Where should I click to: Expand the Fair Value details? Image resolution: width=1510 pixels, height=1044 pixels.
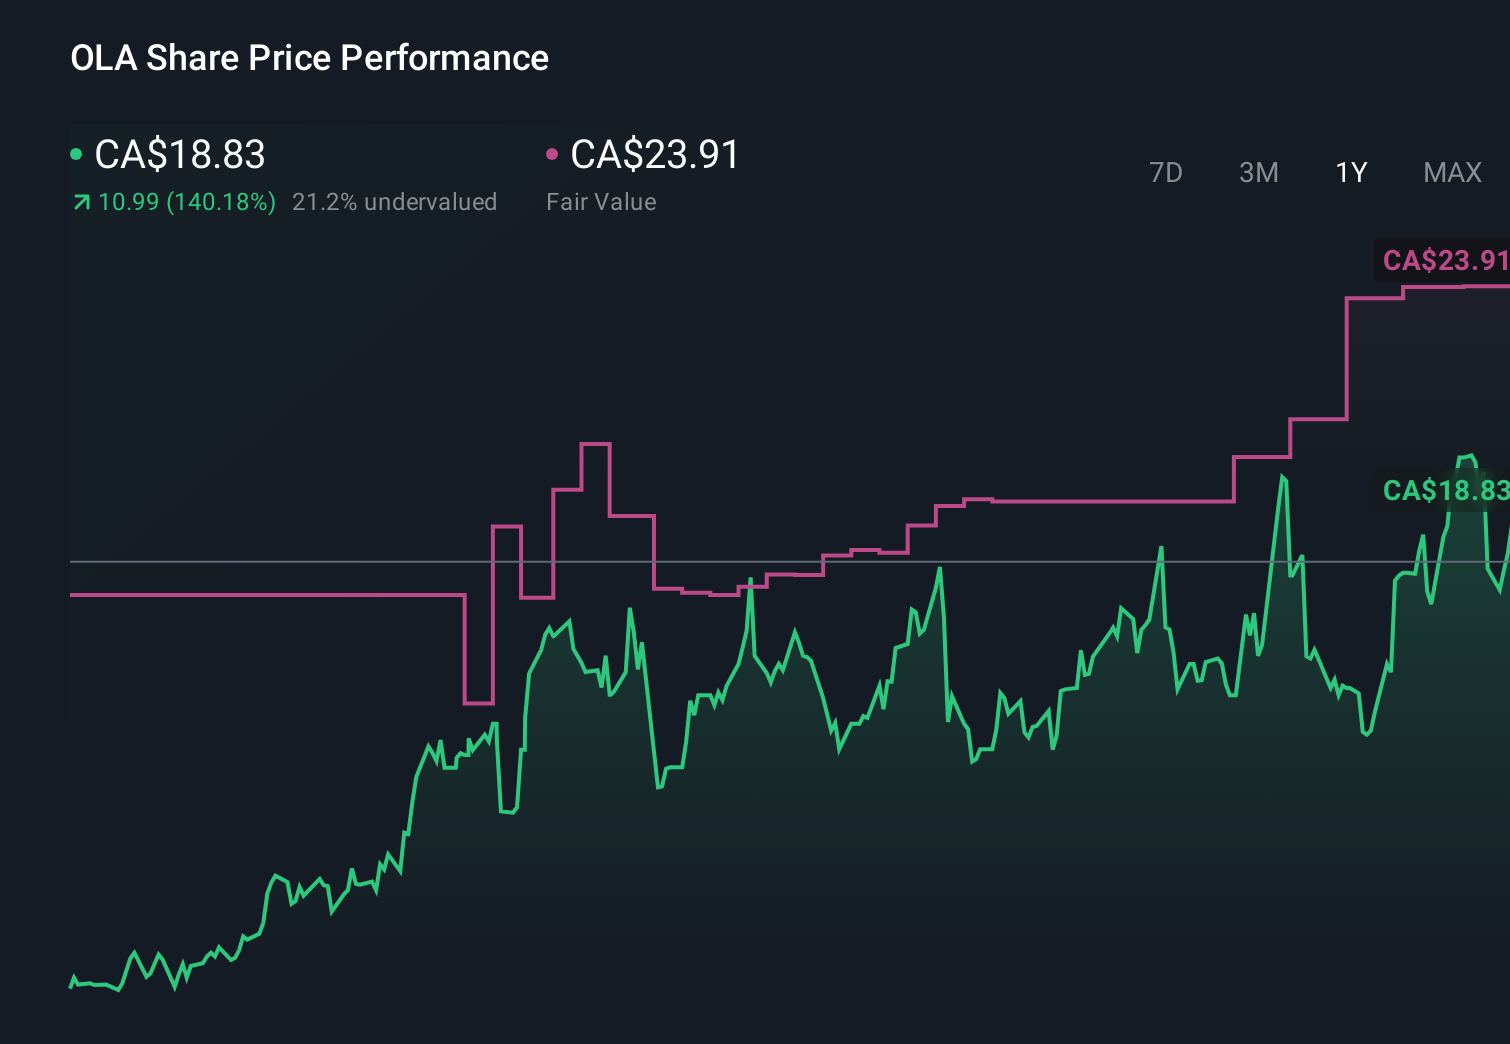pos(601,201)
